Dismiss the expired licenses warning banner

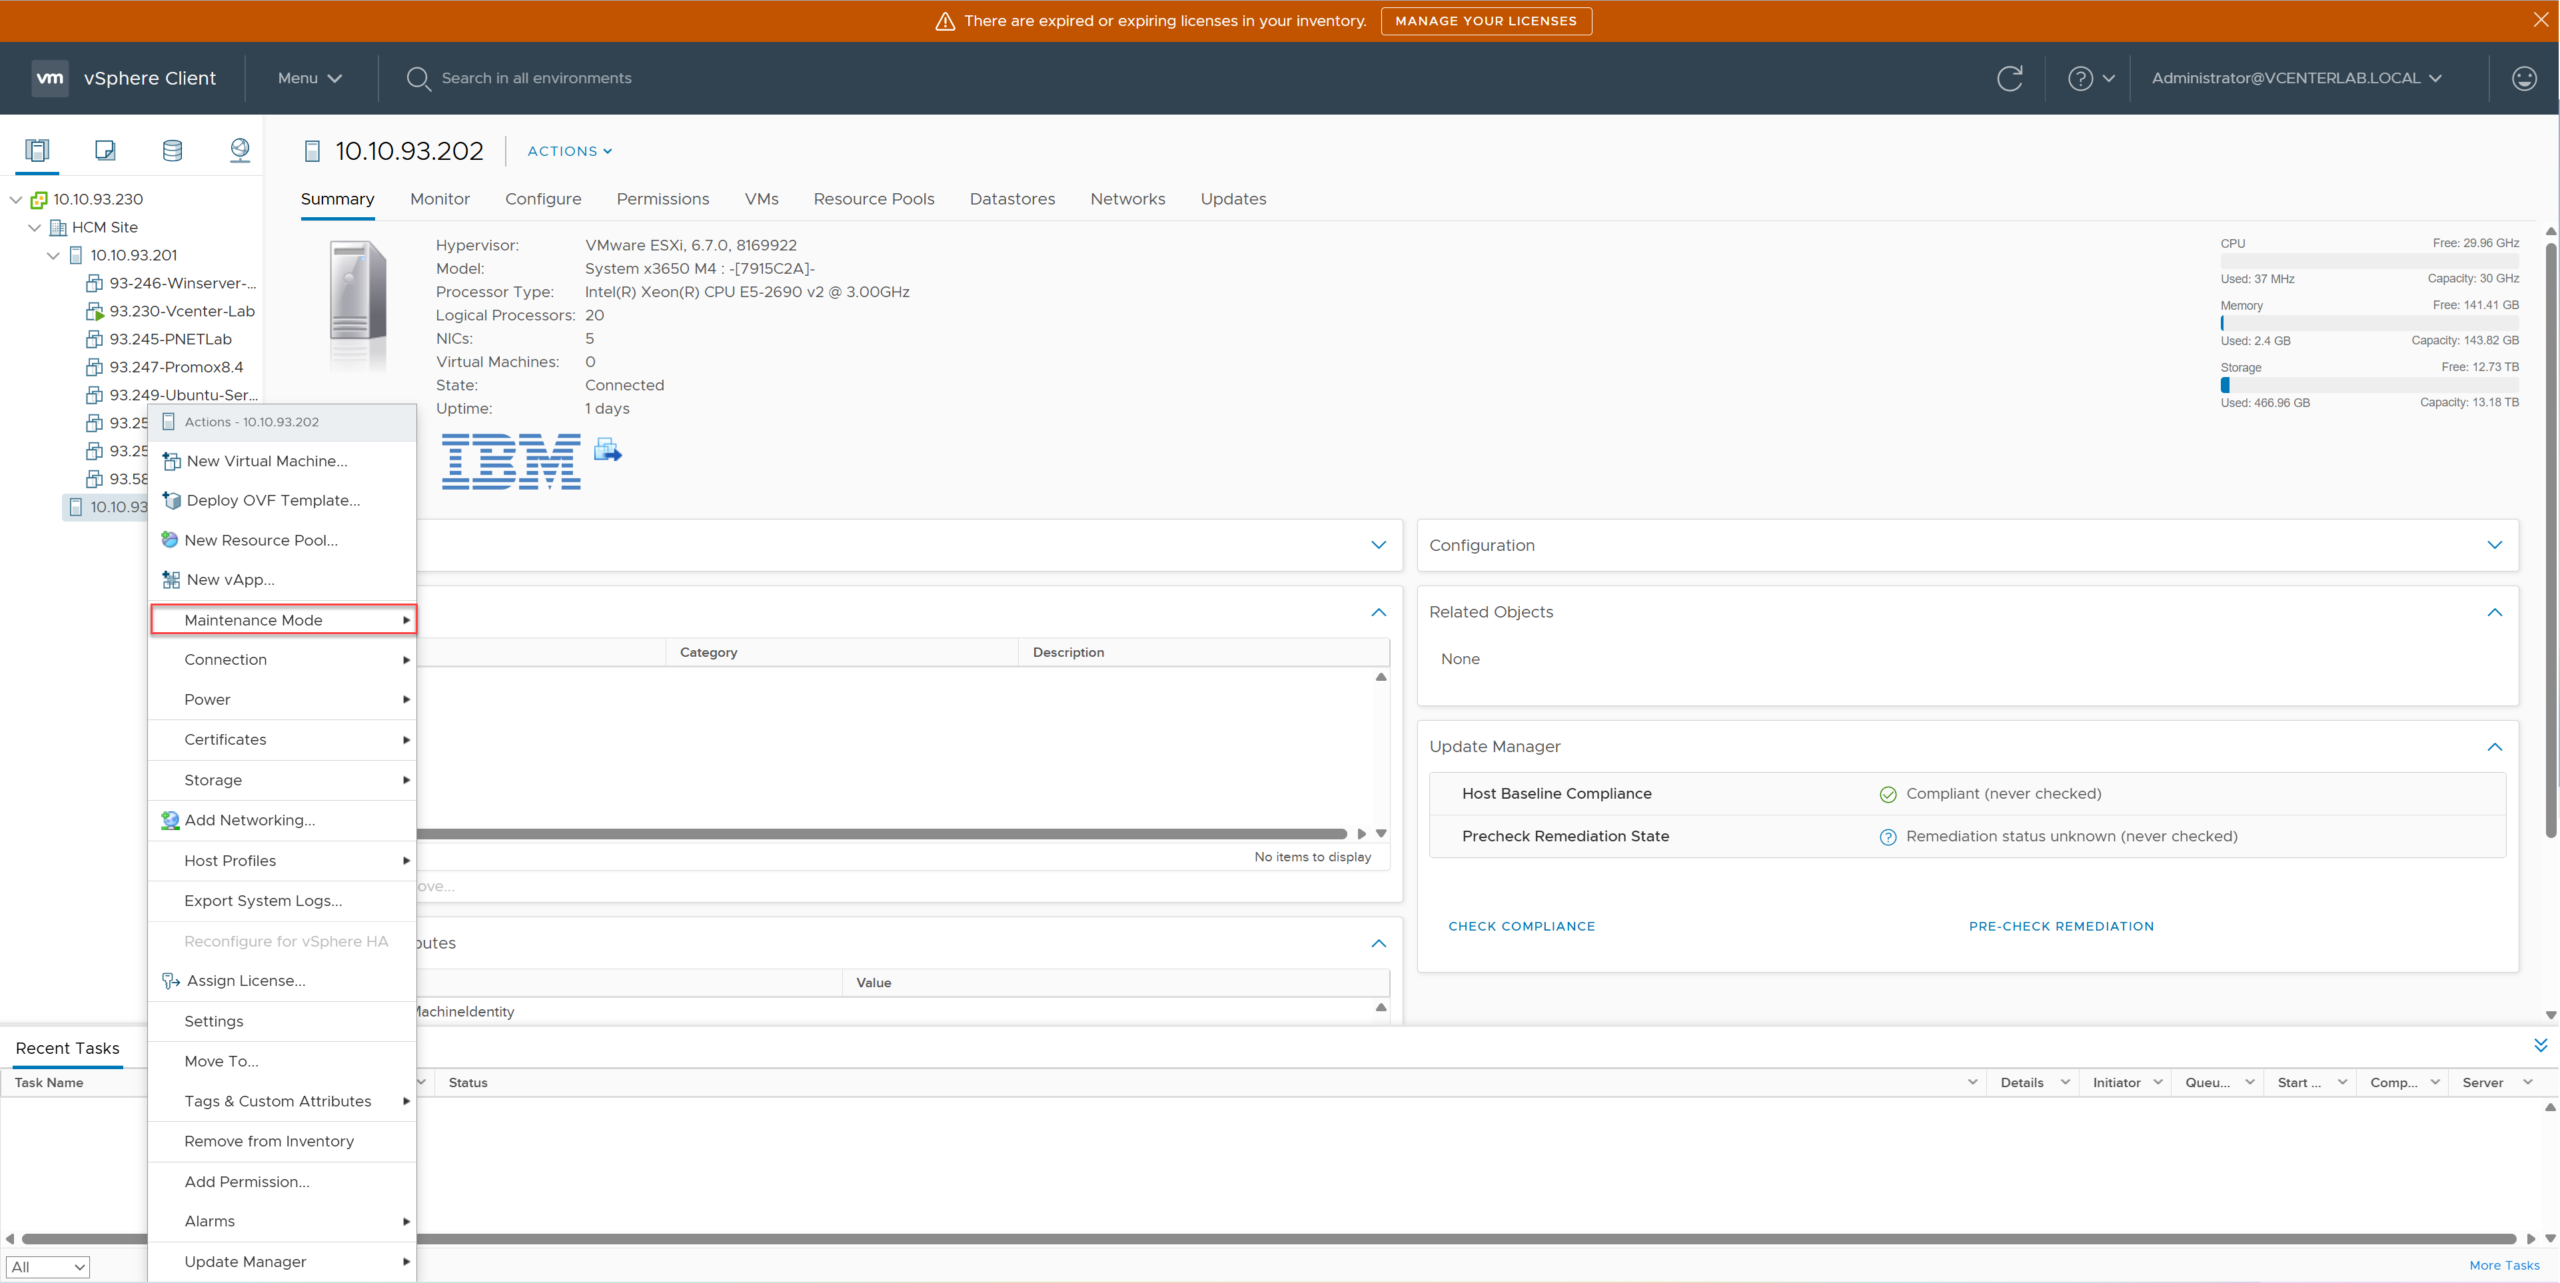tap(2540, 20)
